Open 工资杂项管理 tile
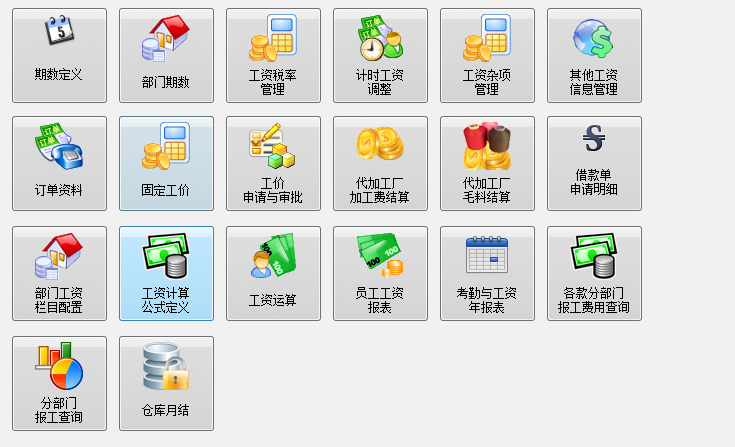 click(x=487, y=55)
